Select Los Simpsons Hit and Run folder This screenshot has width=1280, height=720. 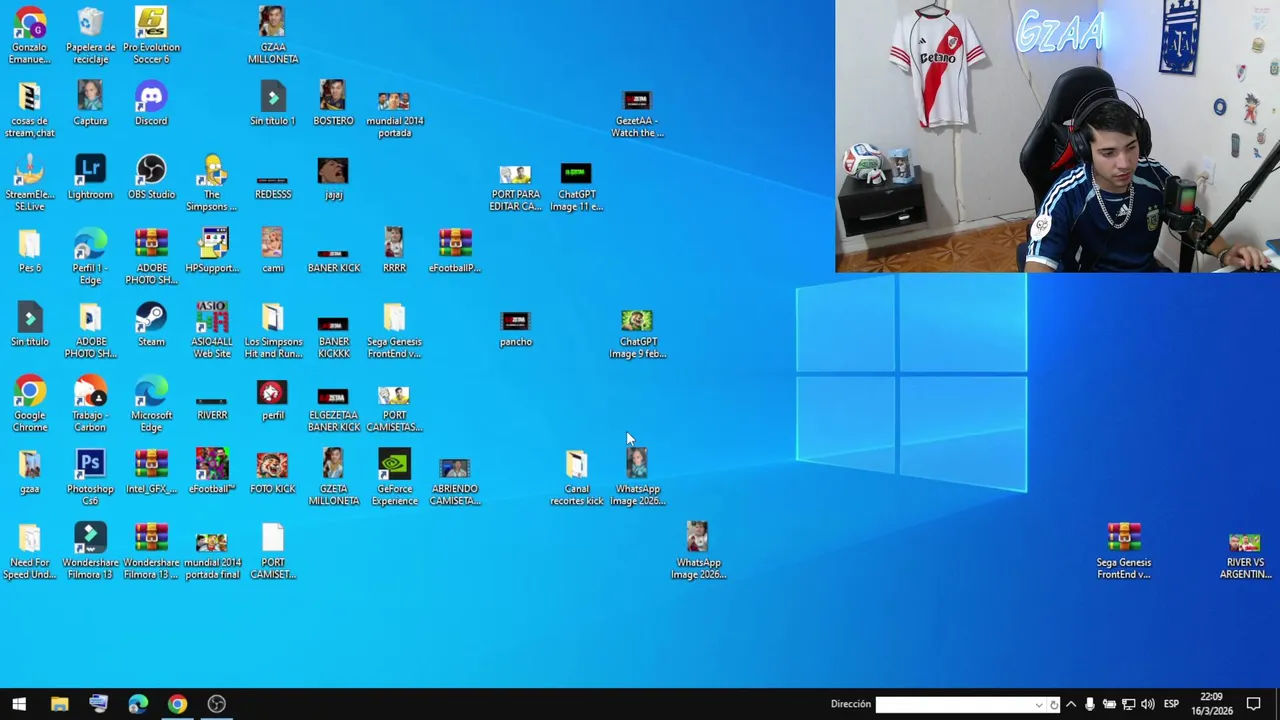coord(272,330)
